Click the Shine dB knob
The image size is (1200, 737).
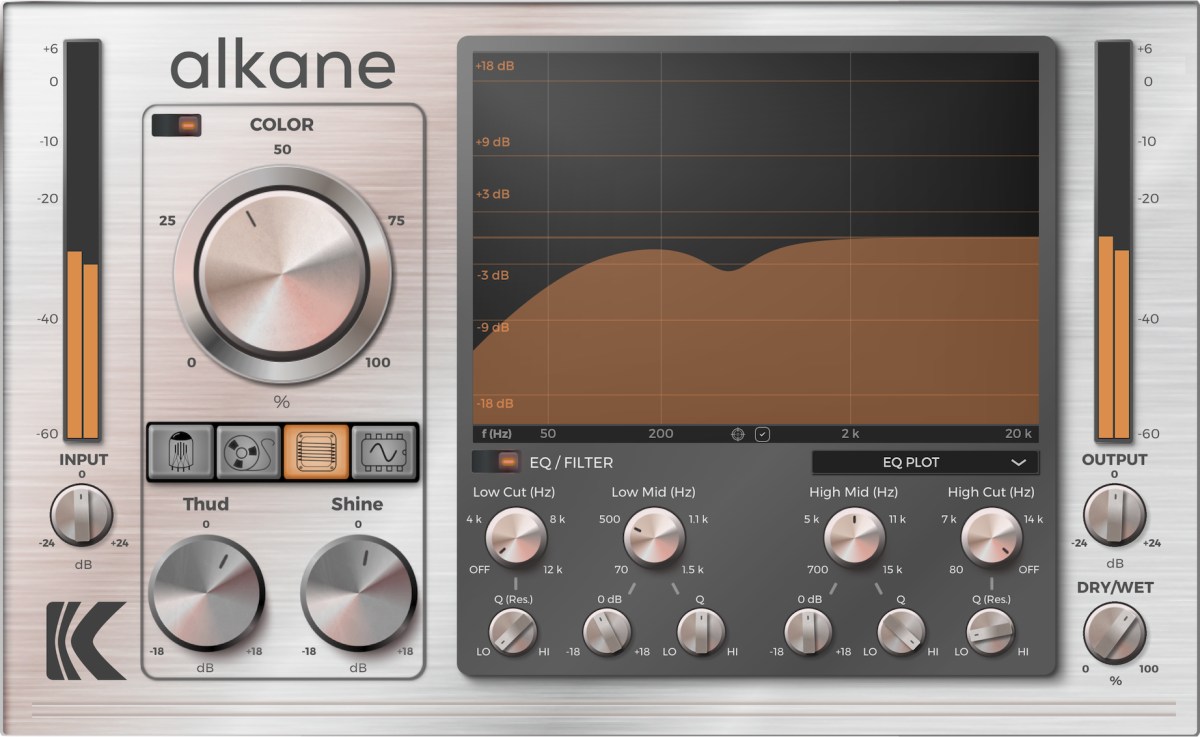(358, 592)
